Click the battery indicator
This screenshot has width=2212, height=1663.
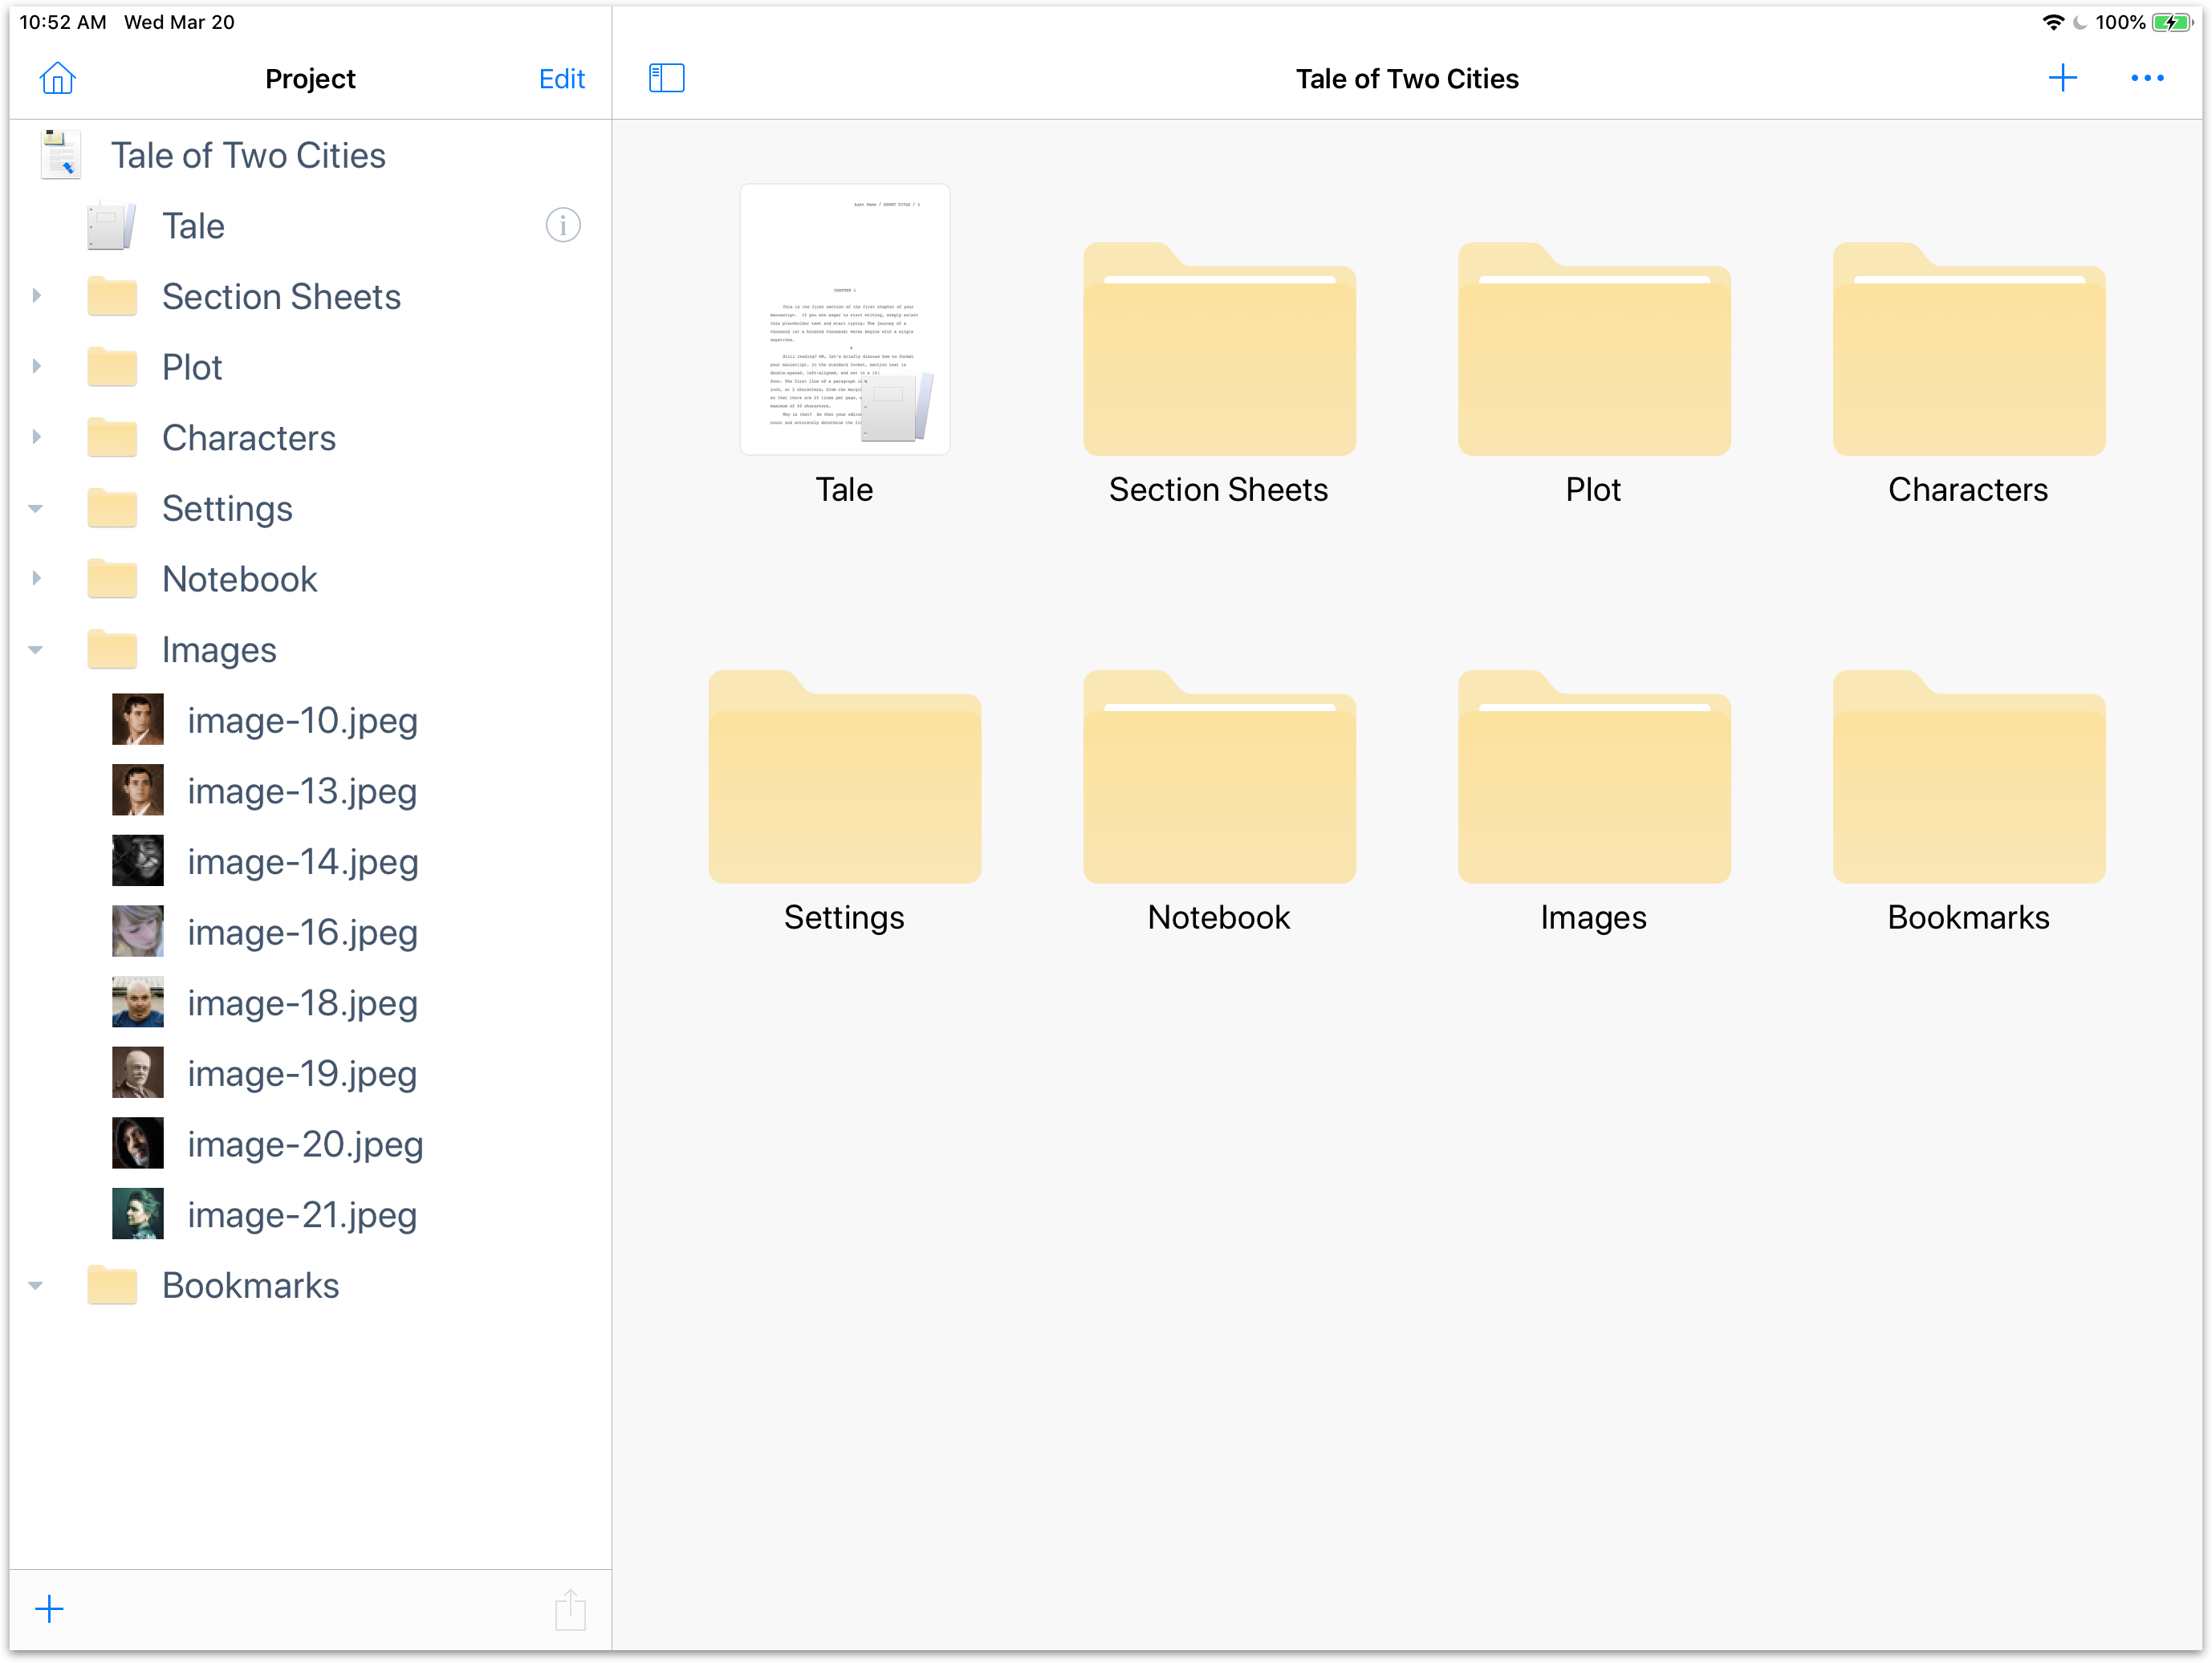2172,22
